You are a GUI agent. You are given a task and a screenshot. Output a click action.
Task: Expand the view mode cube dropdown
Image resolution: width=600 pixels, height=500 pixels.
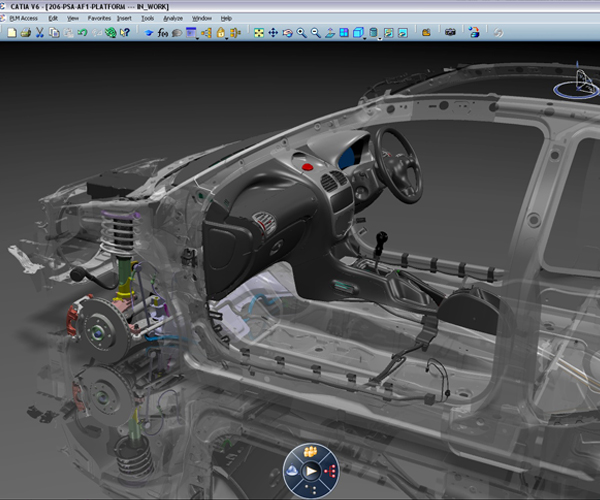[x=365, y=36]
